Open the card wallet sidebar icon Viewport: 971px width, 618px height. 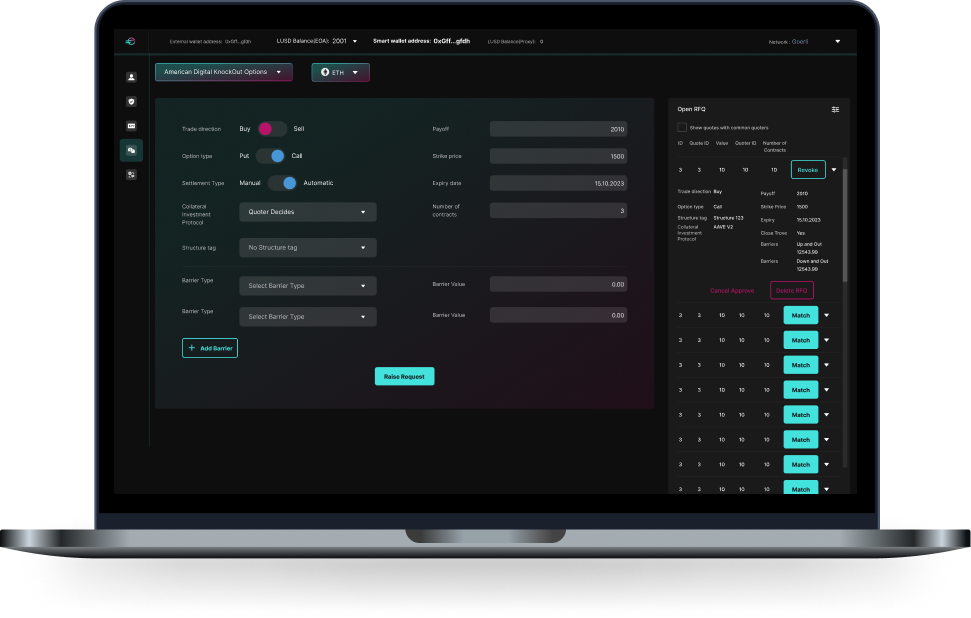pyautogui.click(x=130, y=126)
